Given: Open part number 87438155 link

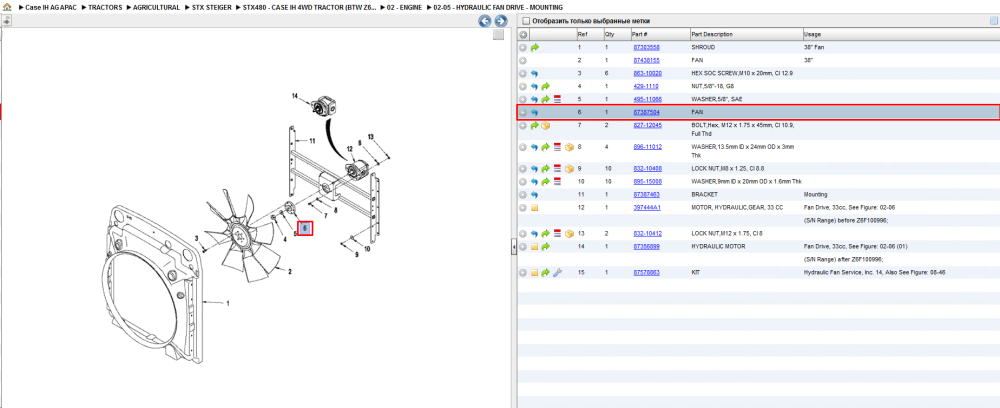Looking at the screenshot, I should coord(646,60).
